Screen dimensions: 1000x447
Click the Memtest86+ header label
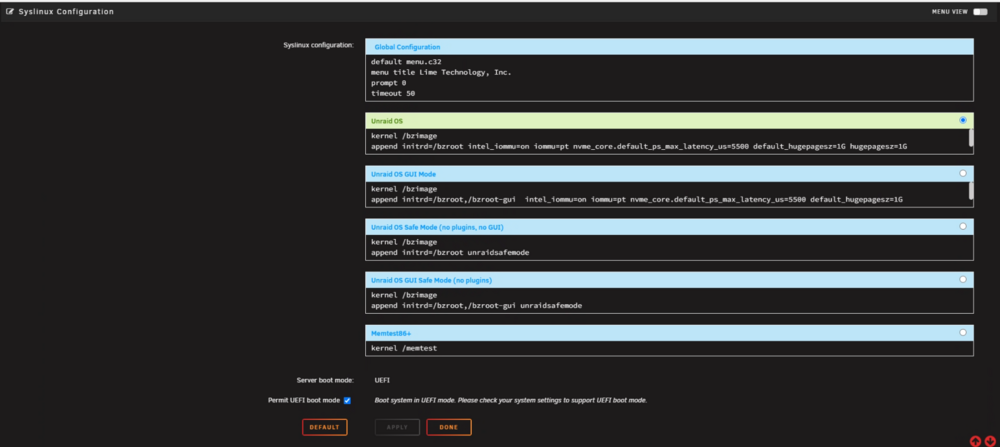coord(391,333)
